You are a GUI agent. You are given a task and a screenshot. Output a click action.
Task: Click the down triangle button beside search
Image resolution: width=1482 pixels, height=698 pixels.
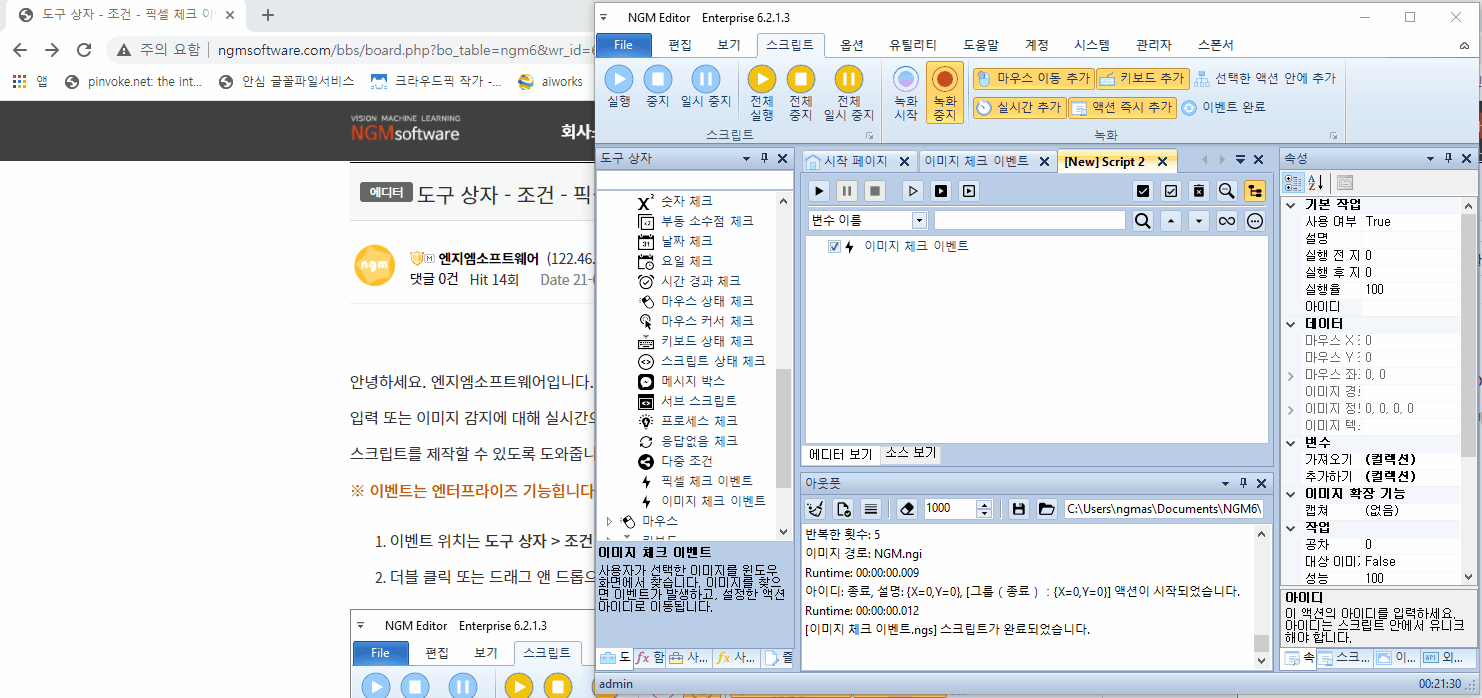1199,221
